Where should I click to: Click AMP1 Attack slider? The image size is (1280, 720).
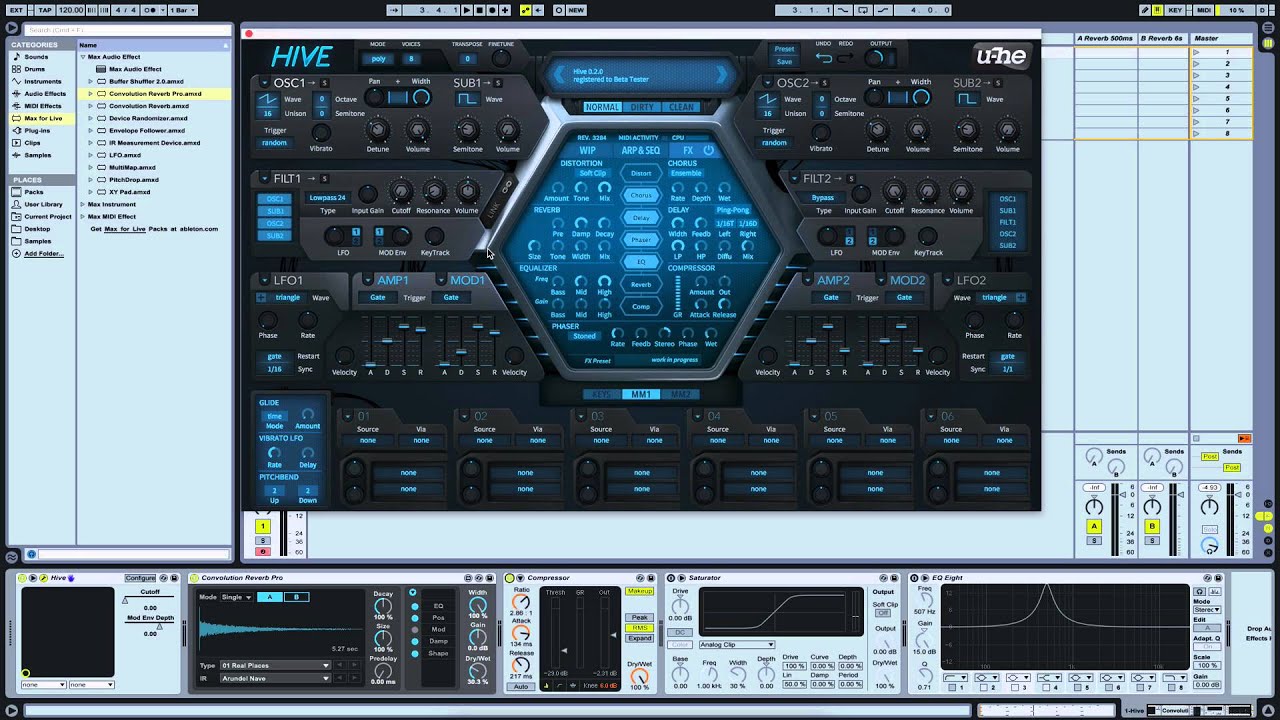coord(371,341)
